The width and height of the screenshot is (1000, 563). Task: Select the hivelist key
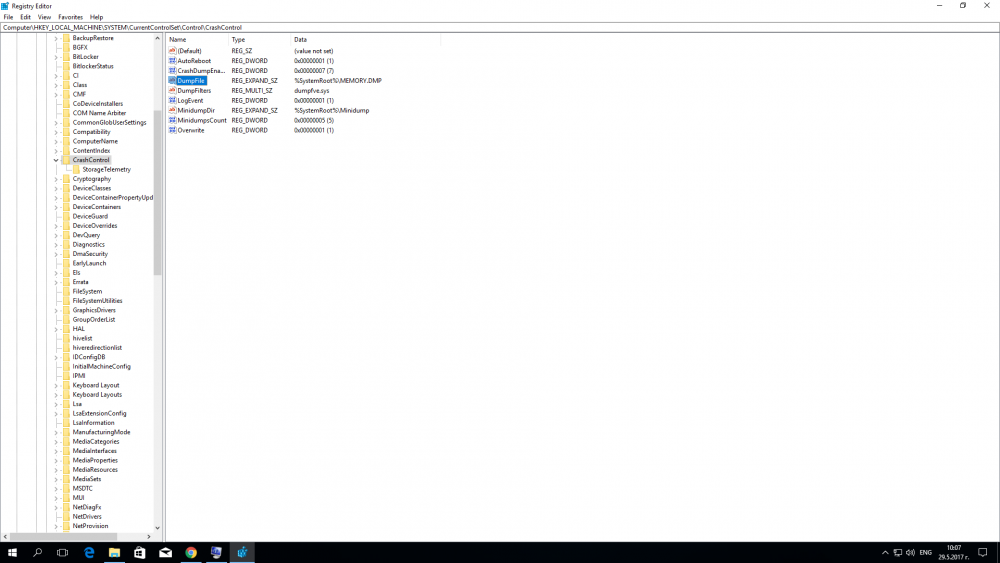[82, 339]
